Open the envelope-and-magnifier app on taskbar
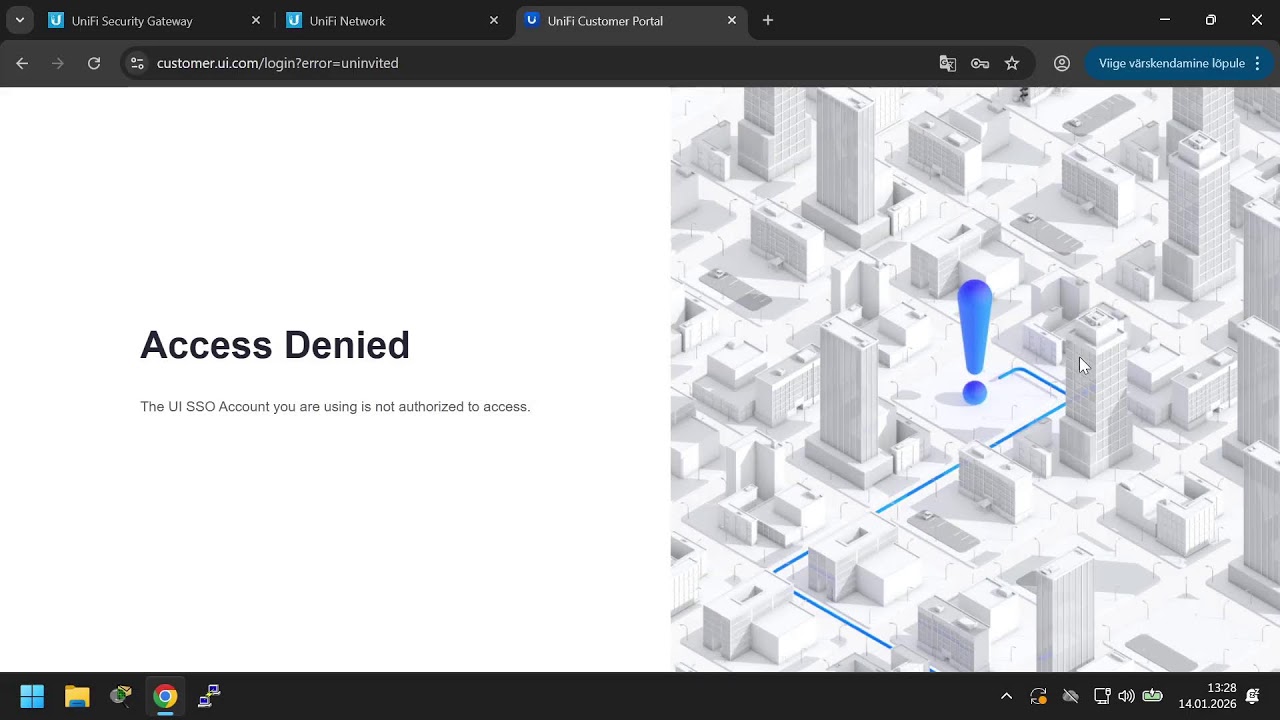The width and height of the screenshot is (1280, 720). [x=121, y=696]
